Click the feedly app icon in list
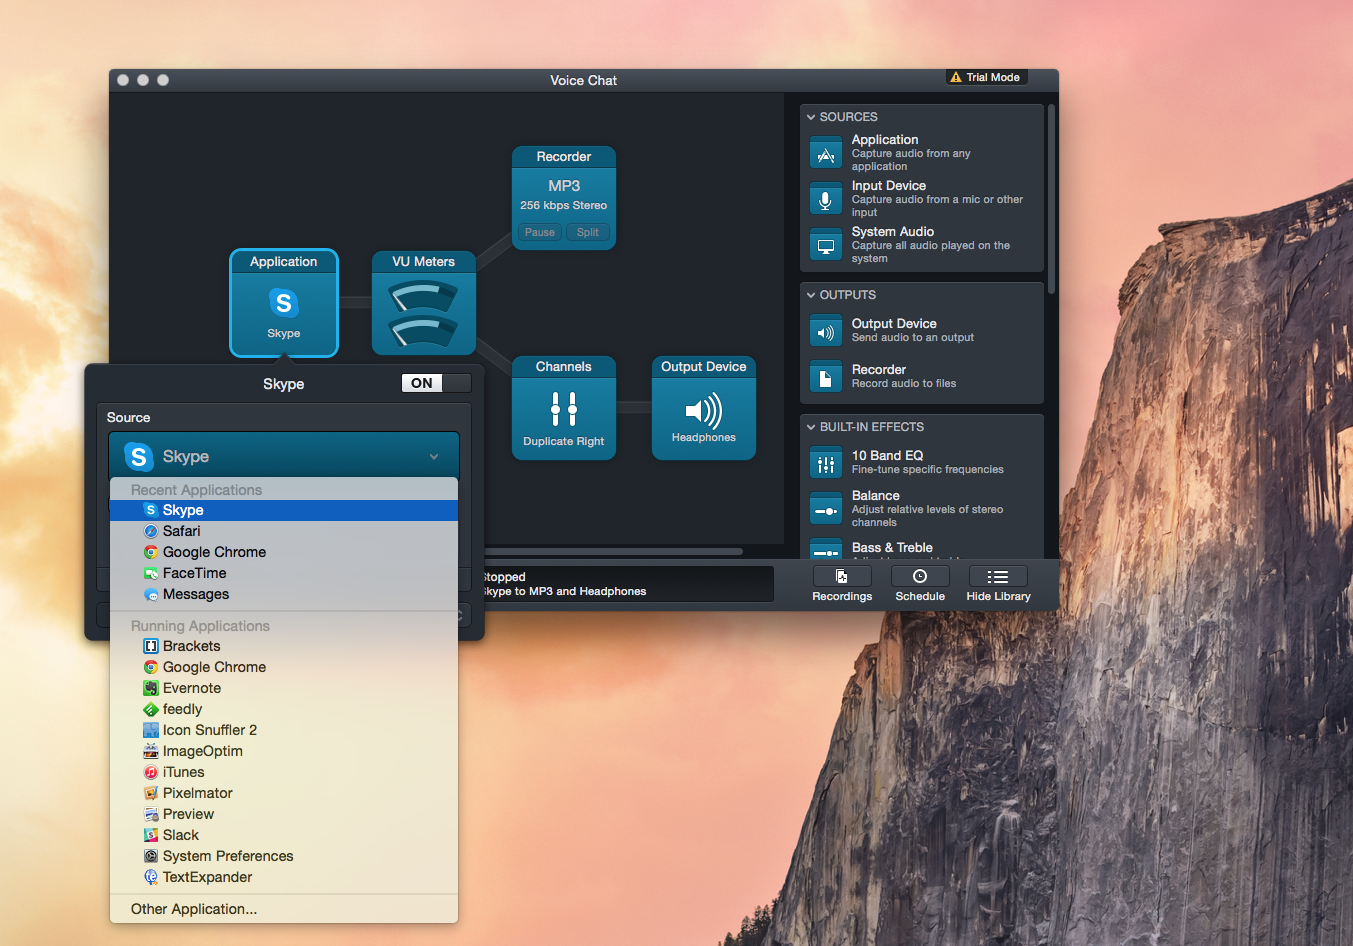The height and width of the screenshot is (946, 1353). click(x=151, y=709)
